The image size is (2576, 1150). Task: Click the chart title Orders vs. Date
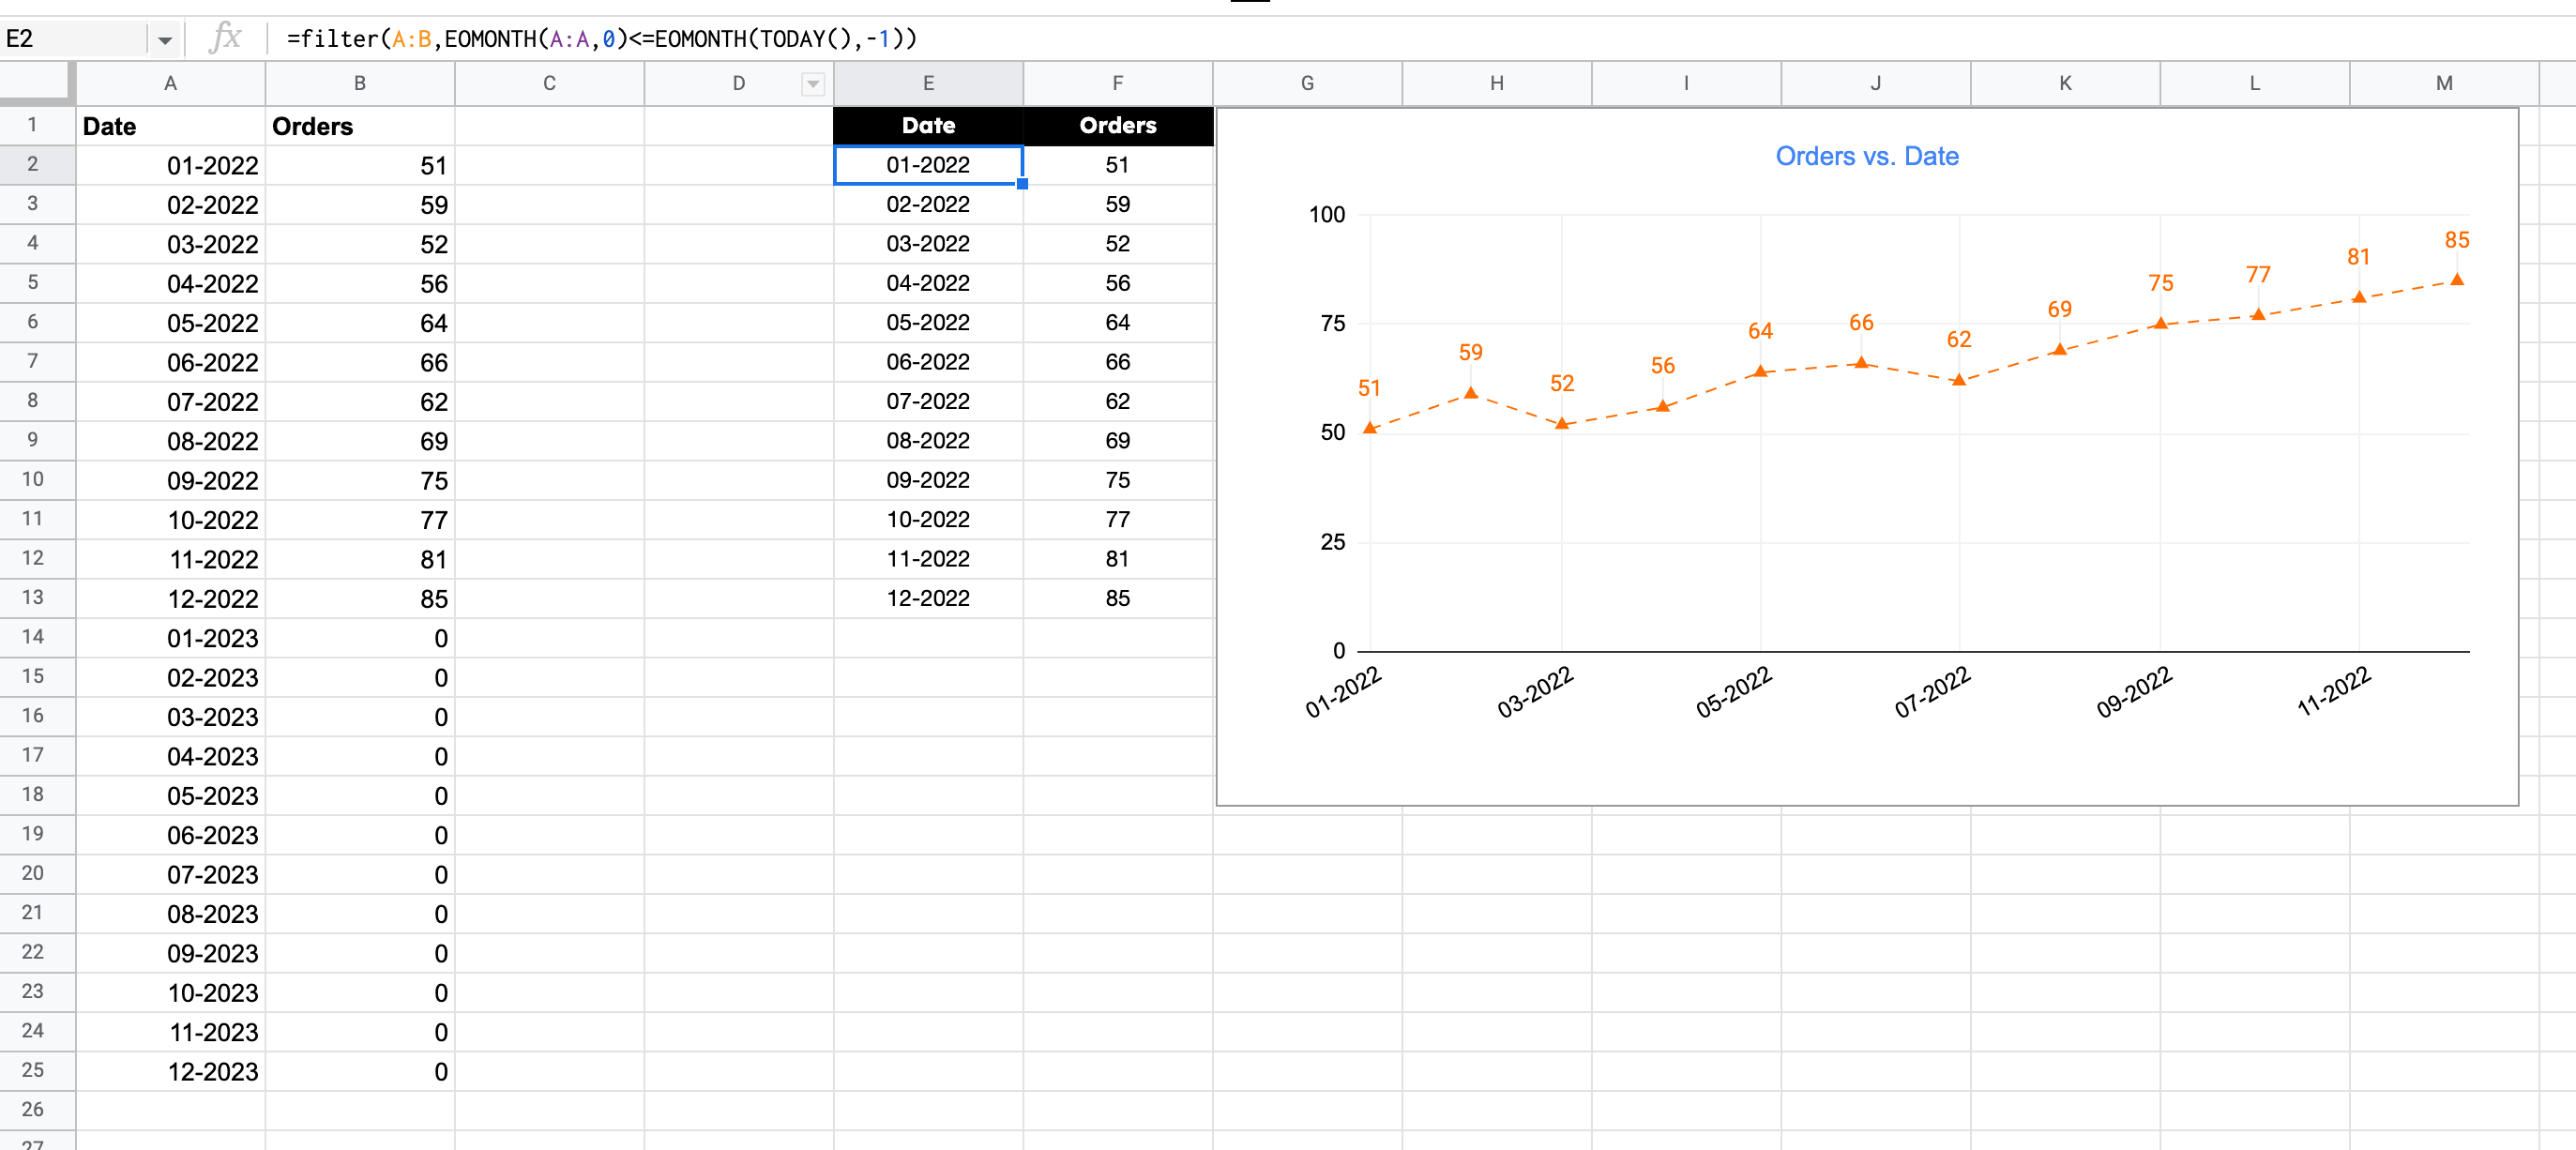[x=1866, y=157]
